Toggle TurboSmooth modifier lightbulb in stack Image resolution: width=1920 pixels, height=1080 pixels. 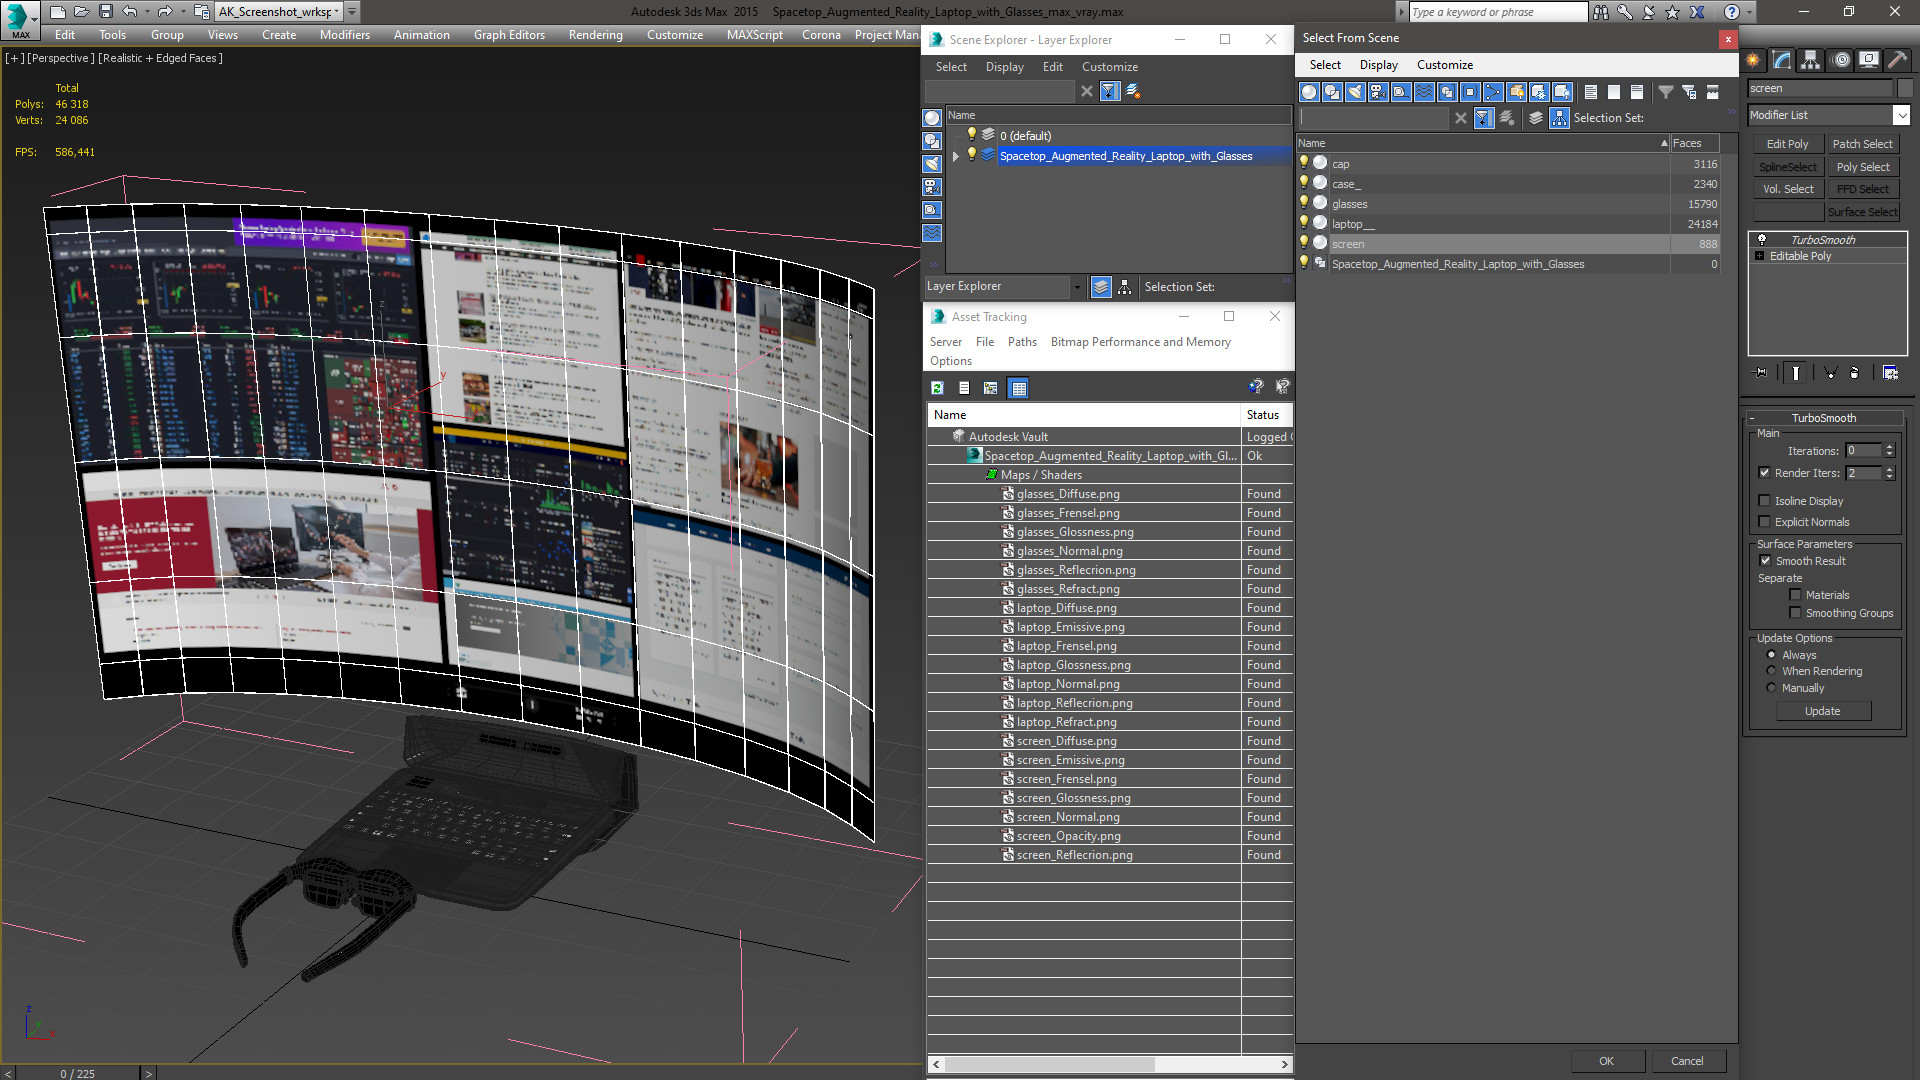1762,240
